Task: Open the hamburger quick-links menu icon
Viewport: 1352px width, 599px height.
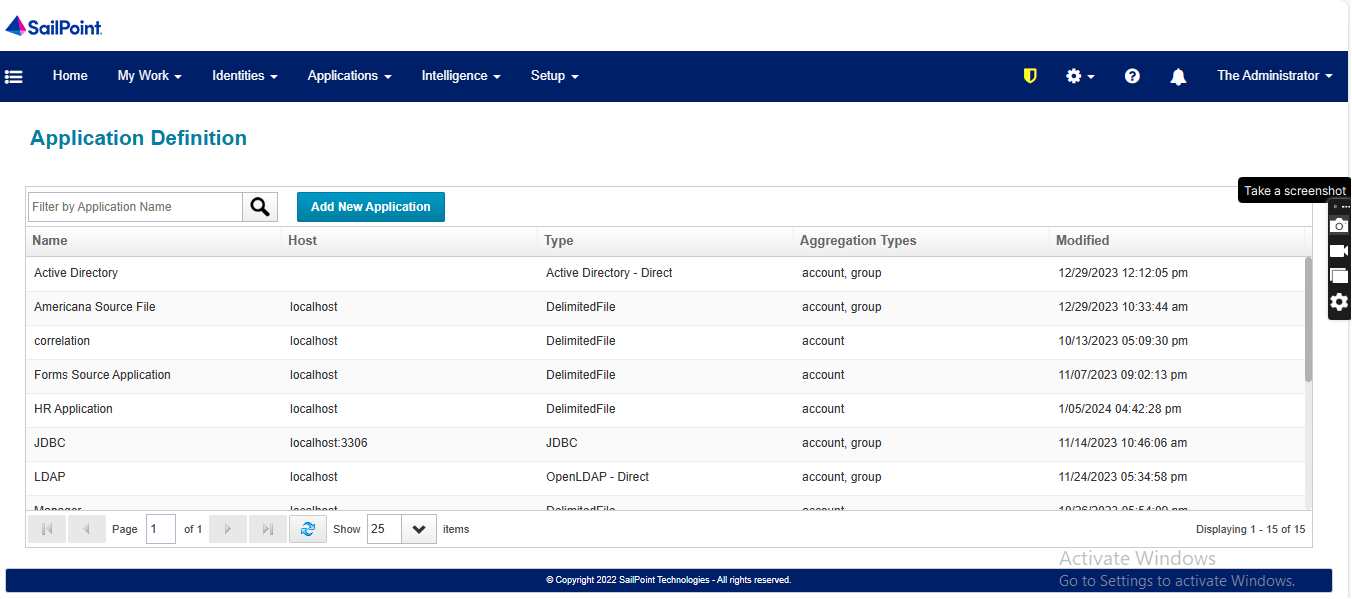Action: (14, 76)
